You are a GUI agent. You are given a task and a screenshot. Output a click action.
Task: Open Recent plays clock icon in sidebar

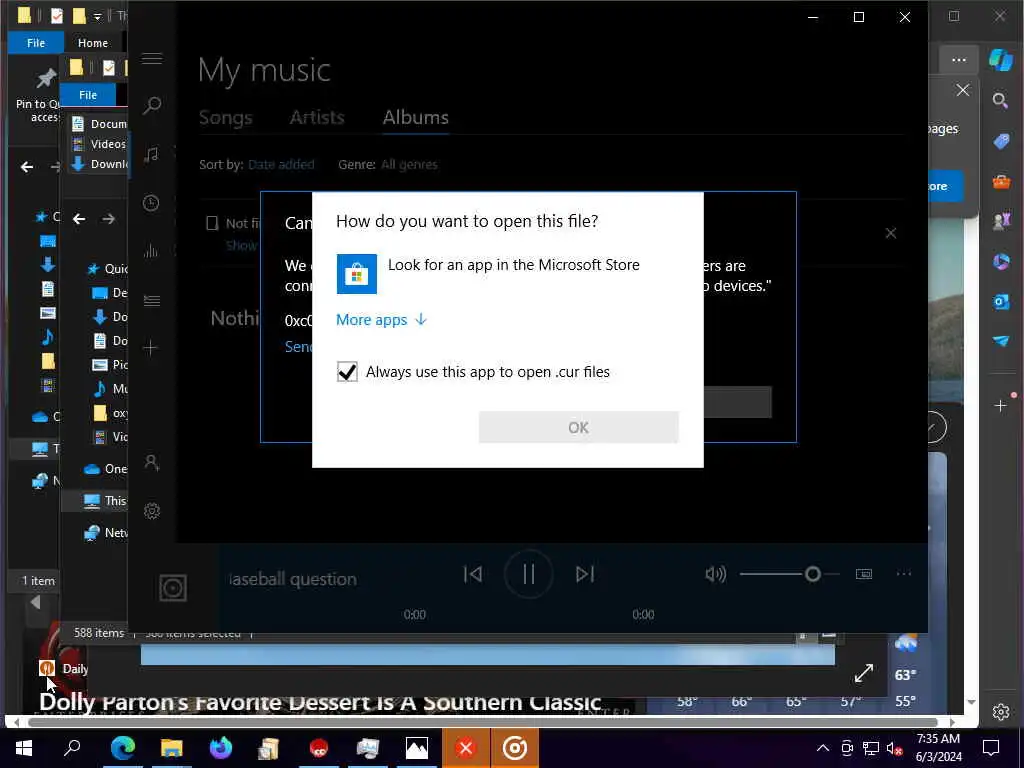[x=152, y=203]
